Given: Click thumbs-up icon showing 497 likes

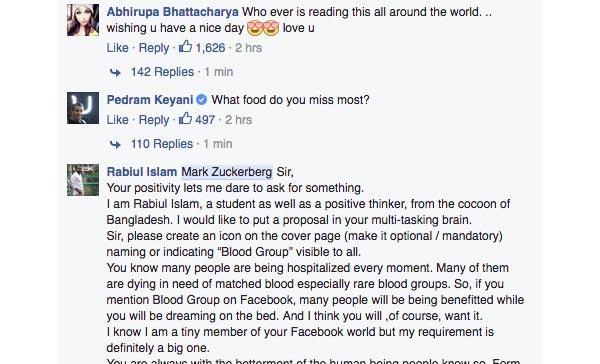Looking at the screenshot, I should coord(186,119).
